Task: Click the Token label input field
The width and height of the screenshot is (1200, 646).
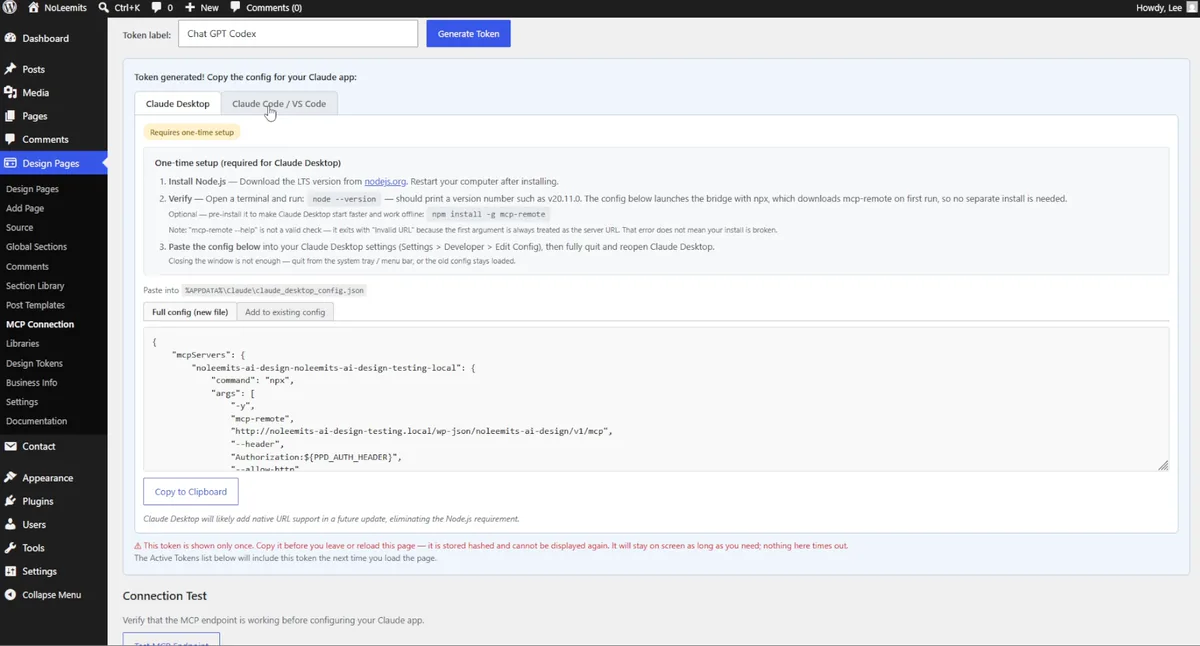Action: pos(298,33)
